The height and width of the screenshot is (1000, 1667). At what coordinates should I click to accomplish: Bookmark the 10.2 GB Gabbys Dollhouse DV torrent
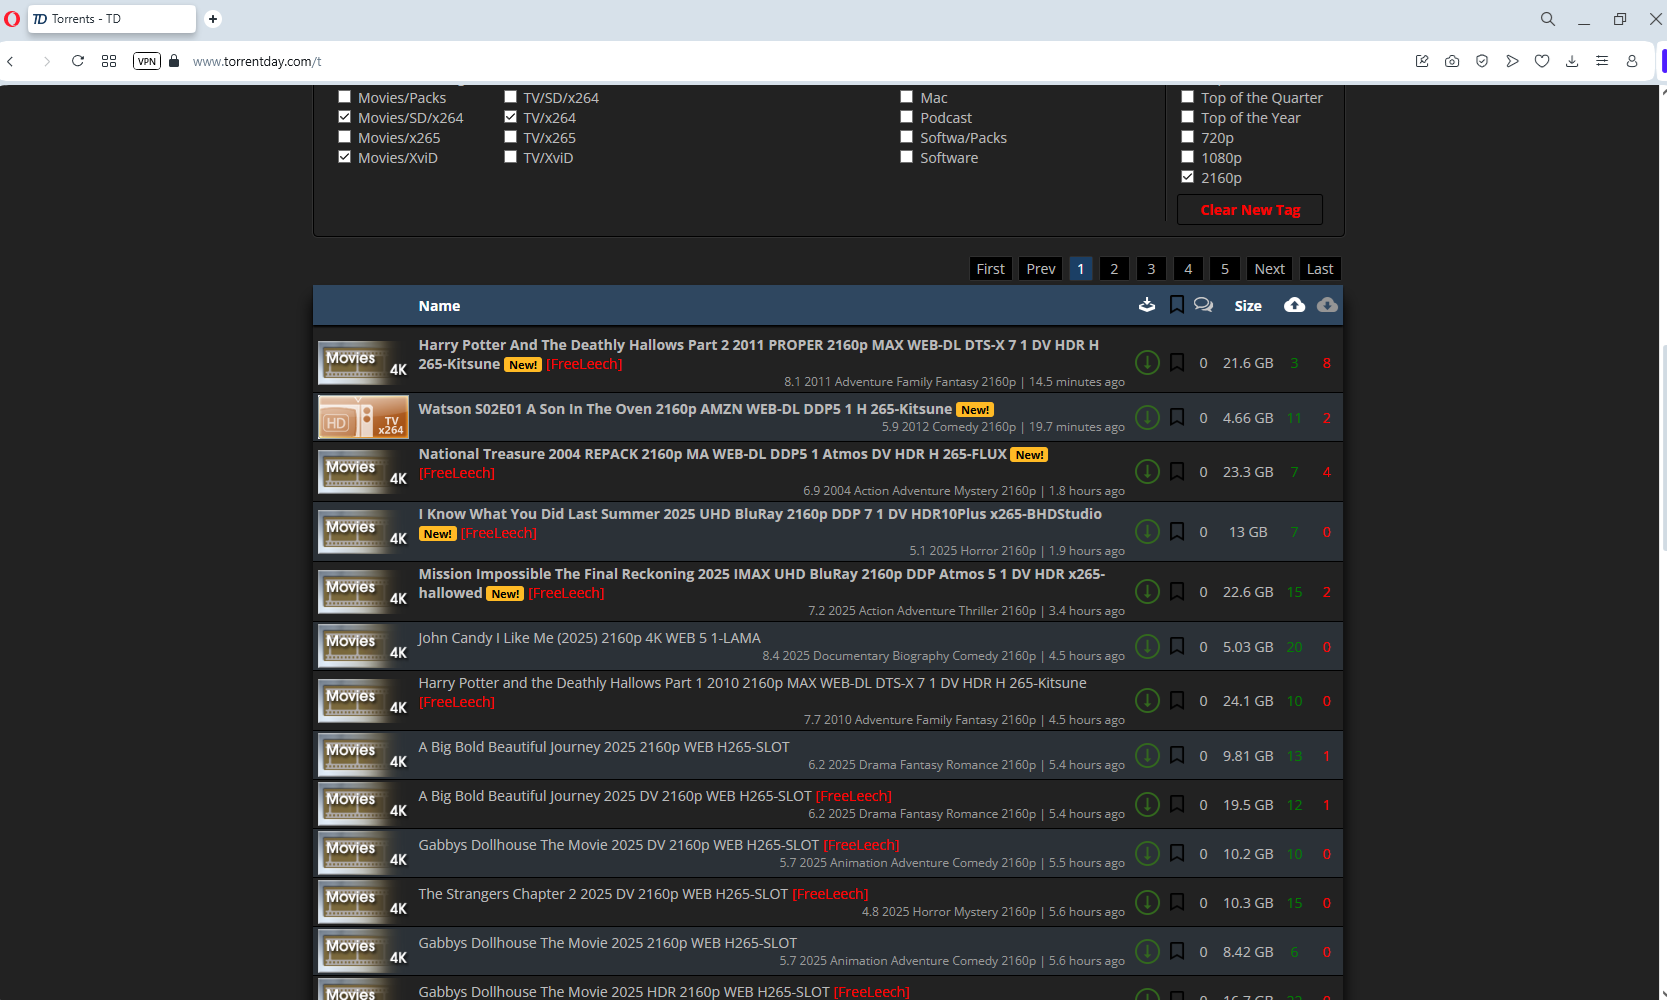coord(1177,853)
